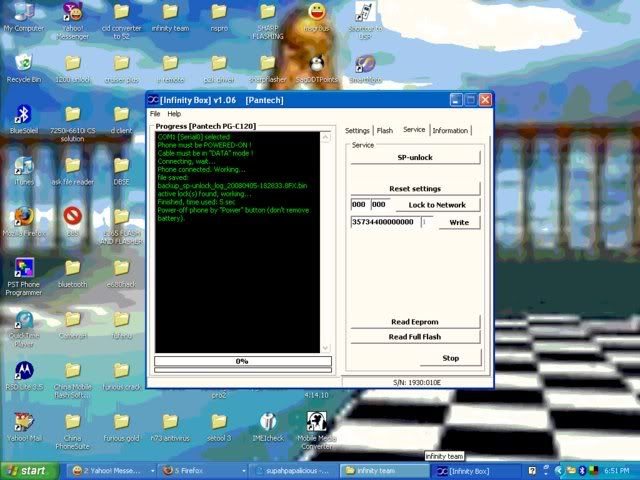The width and height of the screenshot is (640, 480).
Task: Open the d client folder
Action: (x=121, y=120)
